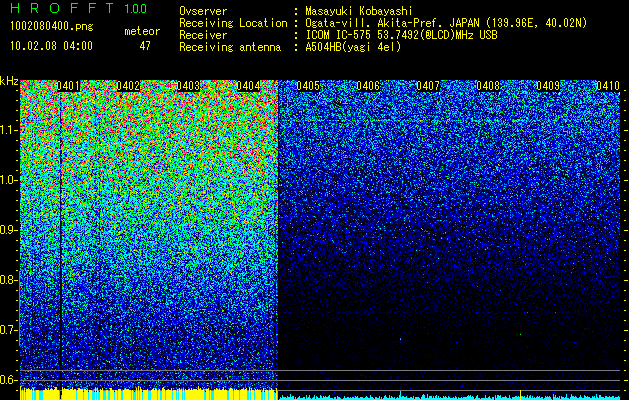
Task: Click the 0408 time marker
Action: click(488, 86)
